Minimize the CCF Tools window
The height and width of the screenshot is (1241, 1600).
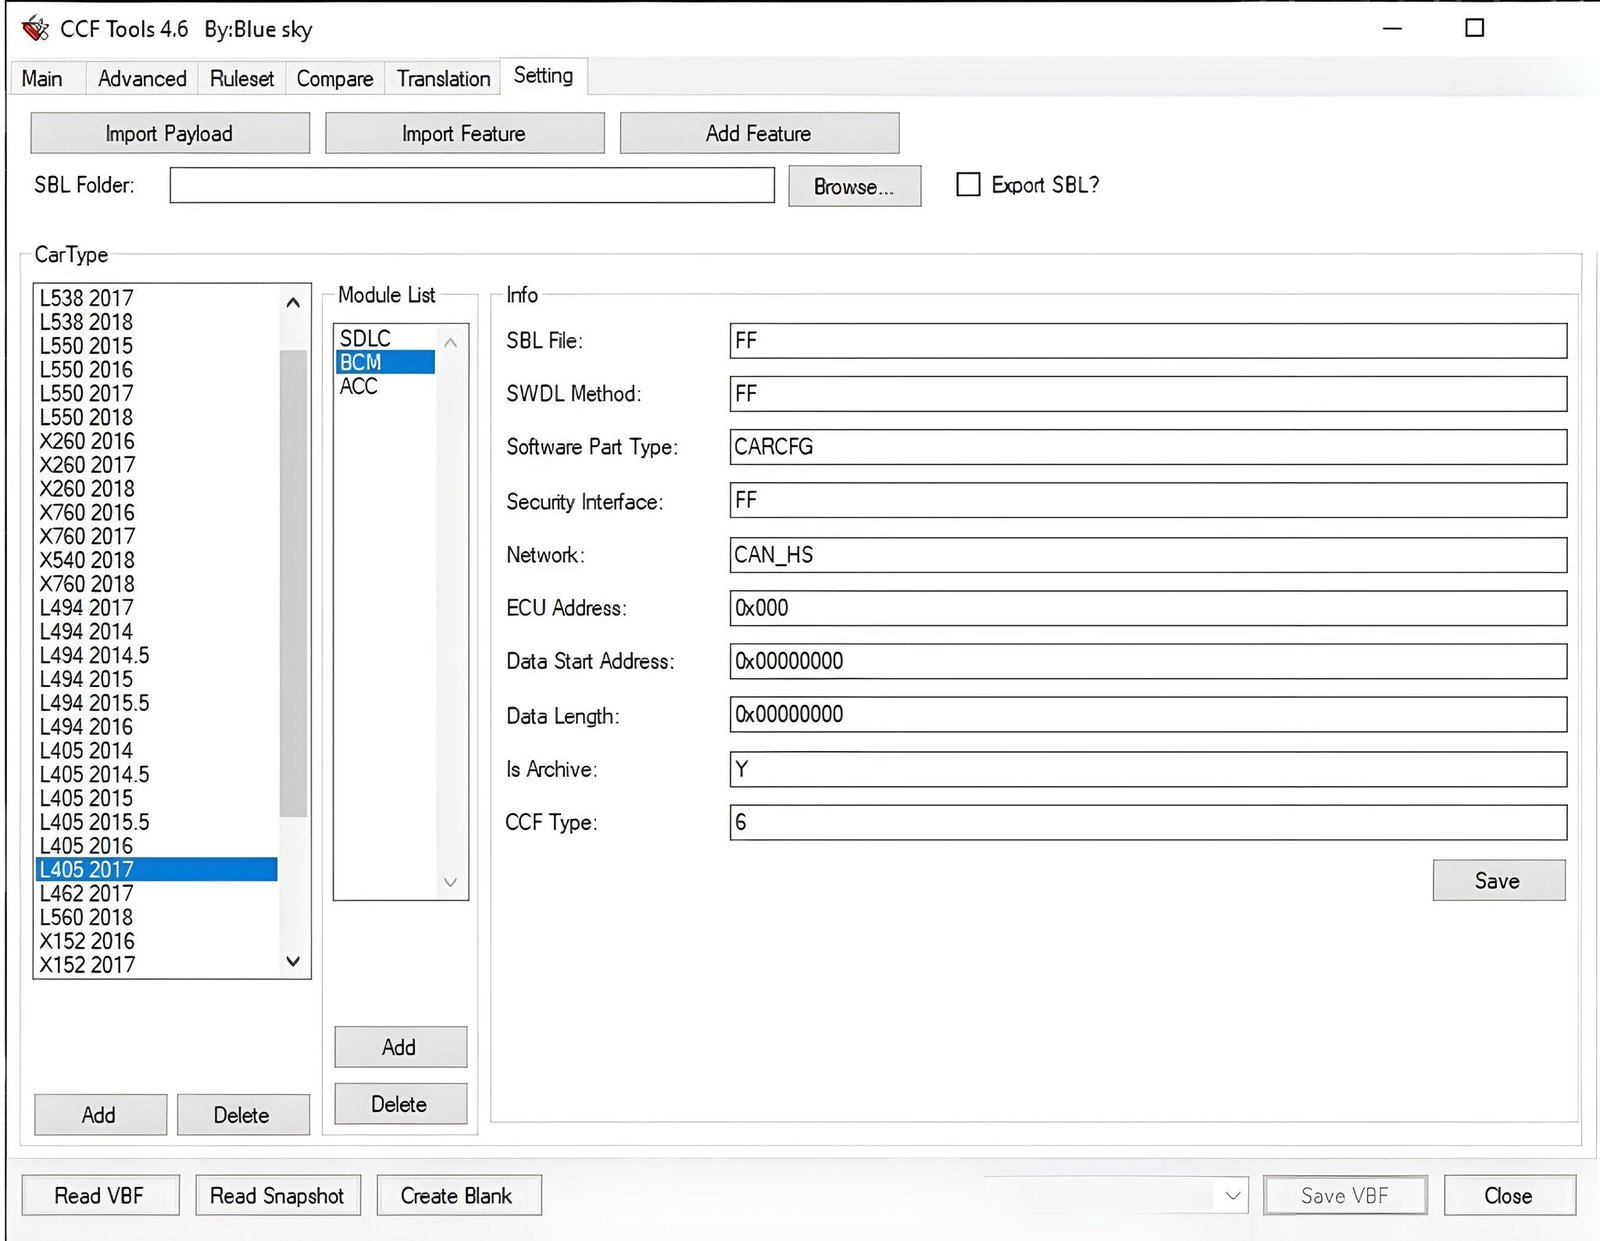pyautogui.click(x=1392, y=28)
